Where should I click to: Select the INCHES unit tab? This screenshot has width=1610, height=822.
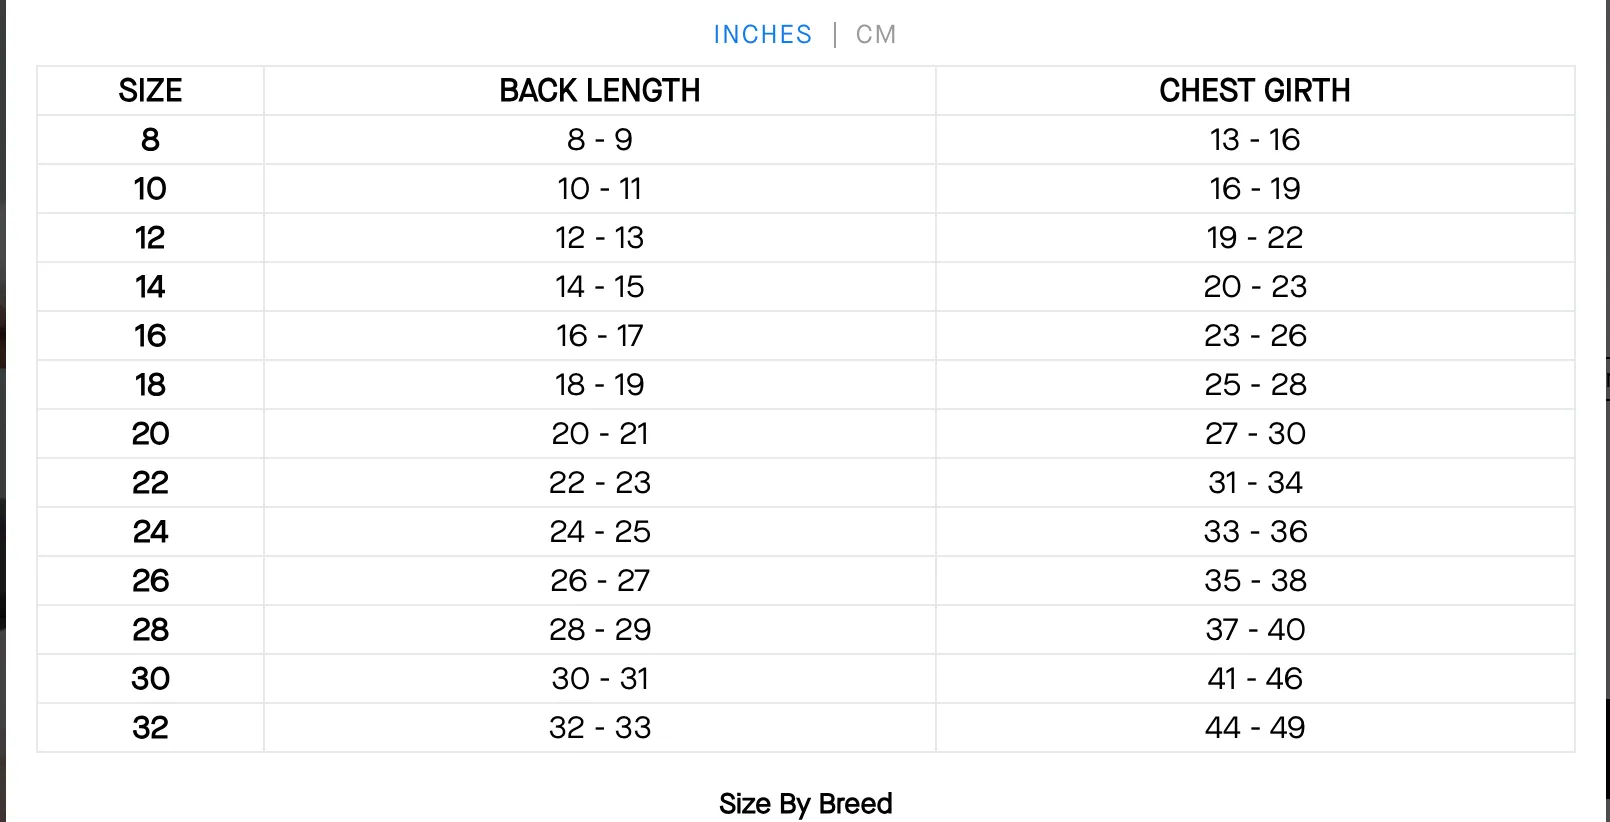(x=763, y=35)
